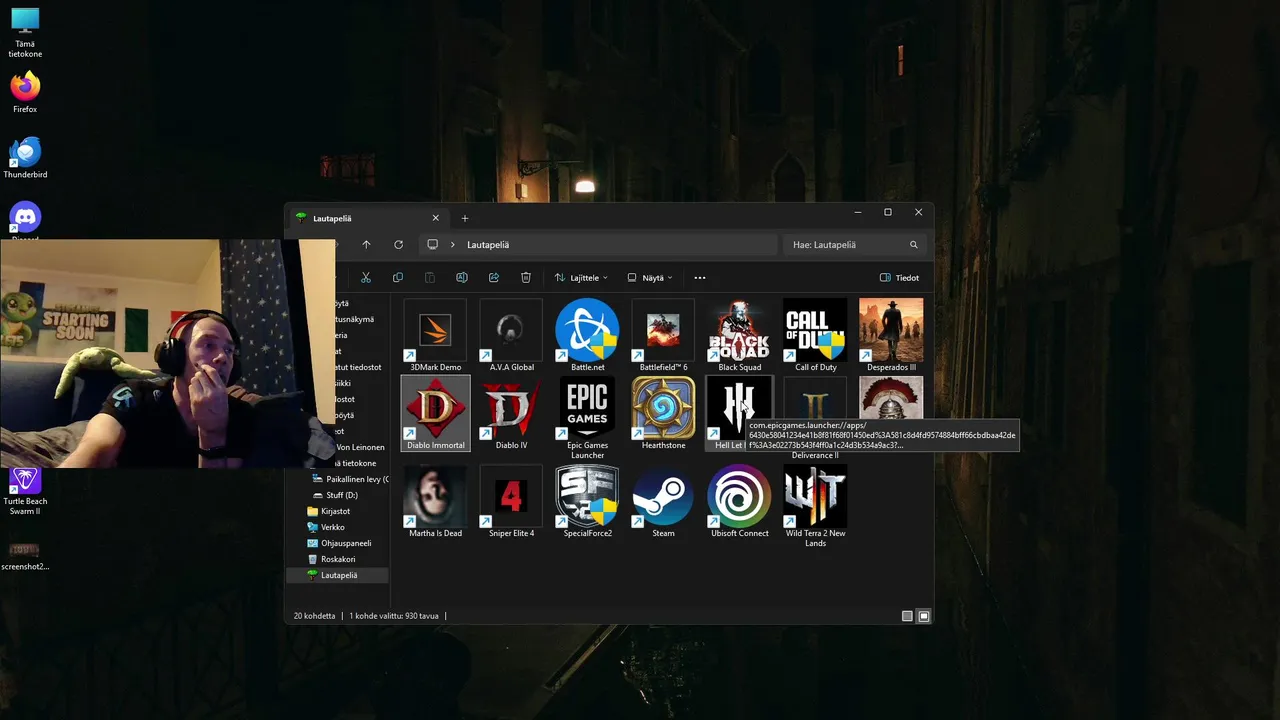Close the Lautapeliä tab

point(435,218)
